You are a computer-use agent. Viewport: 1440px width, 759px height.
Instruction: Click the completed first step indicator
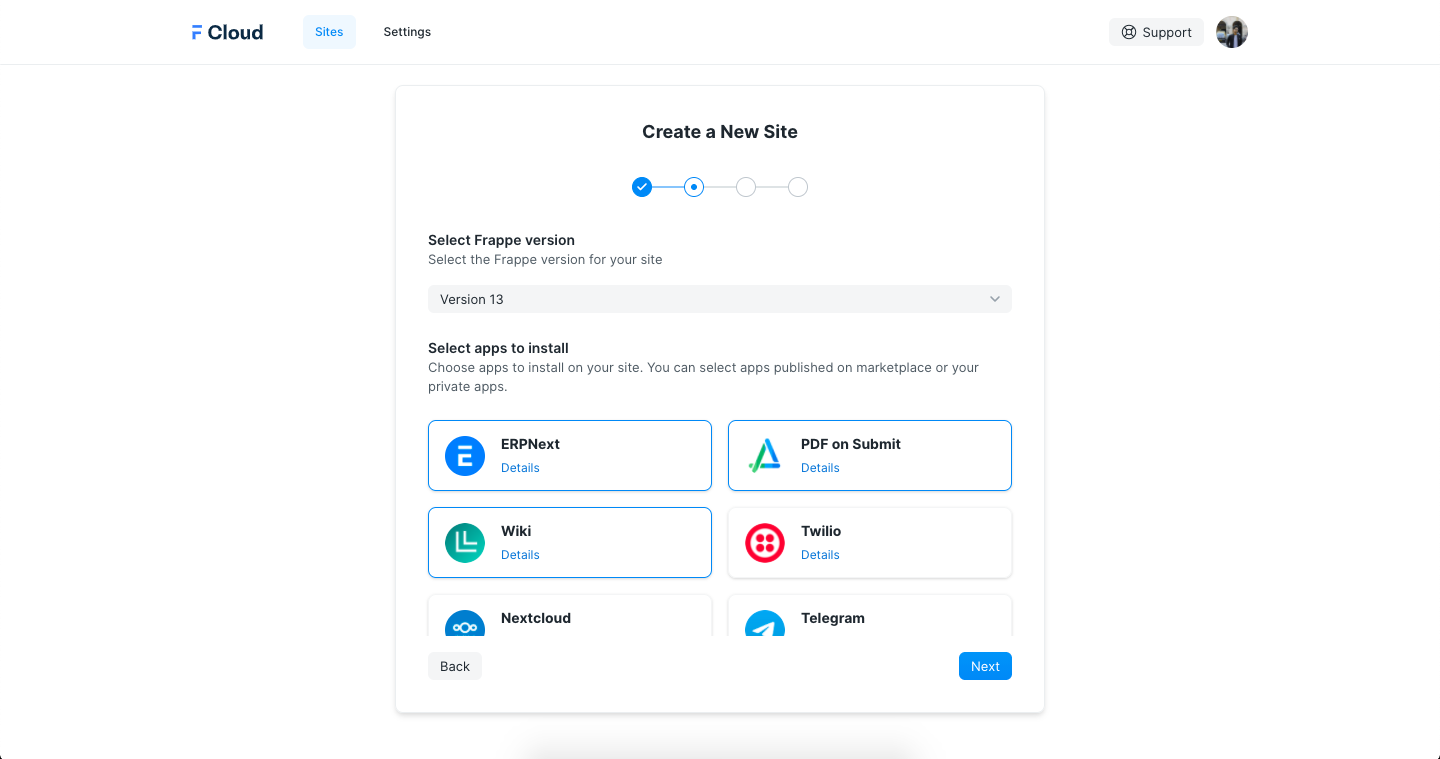pyautogui.click(x=642, y=187)
